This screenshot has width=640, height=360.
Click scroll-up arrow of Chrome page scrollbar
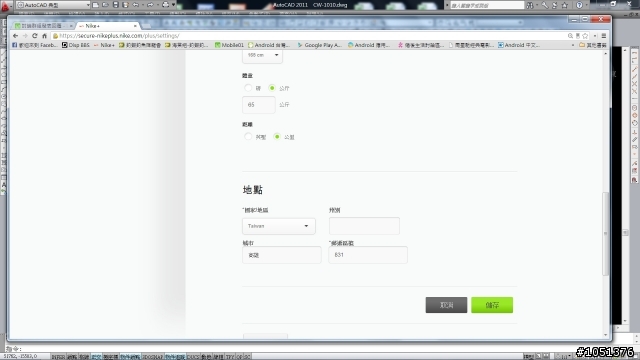point(606,53)
